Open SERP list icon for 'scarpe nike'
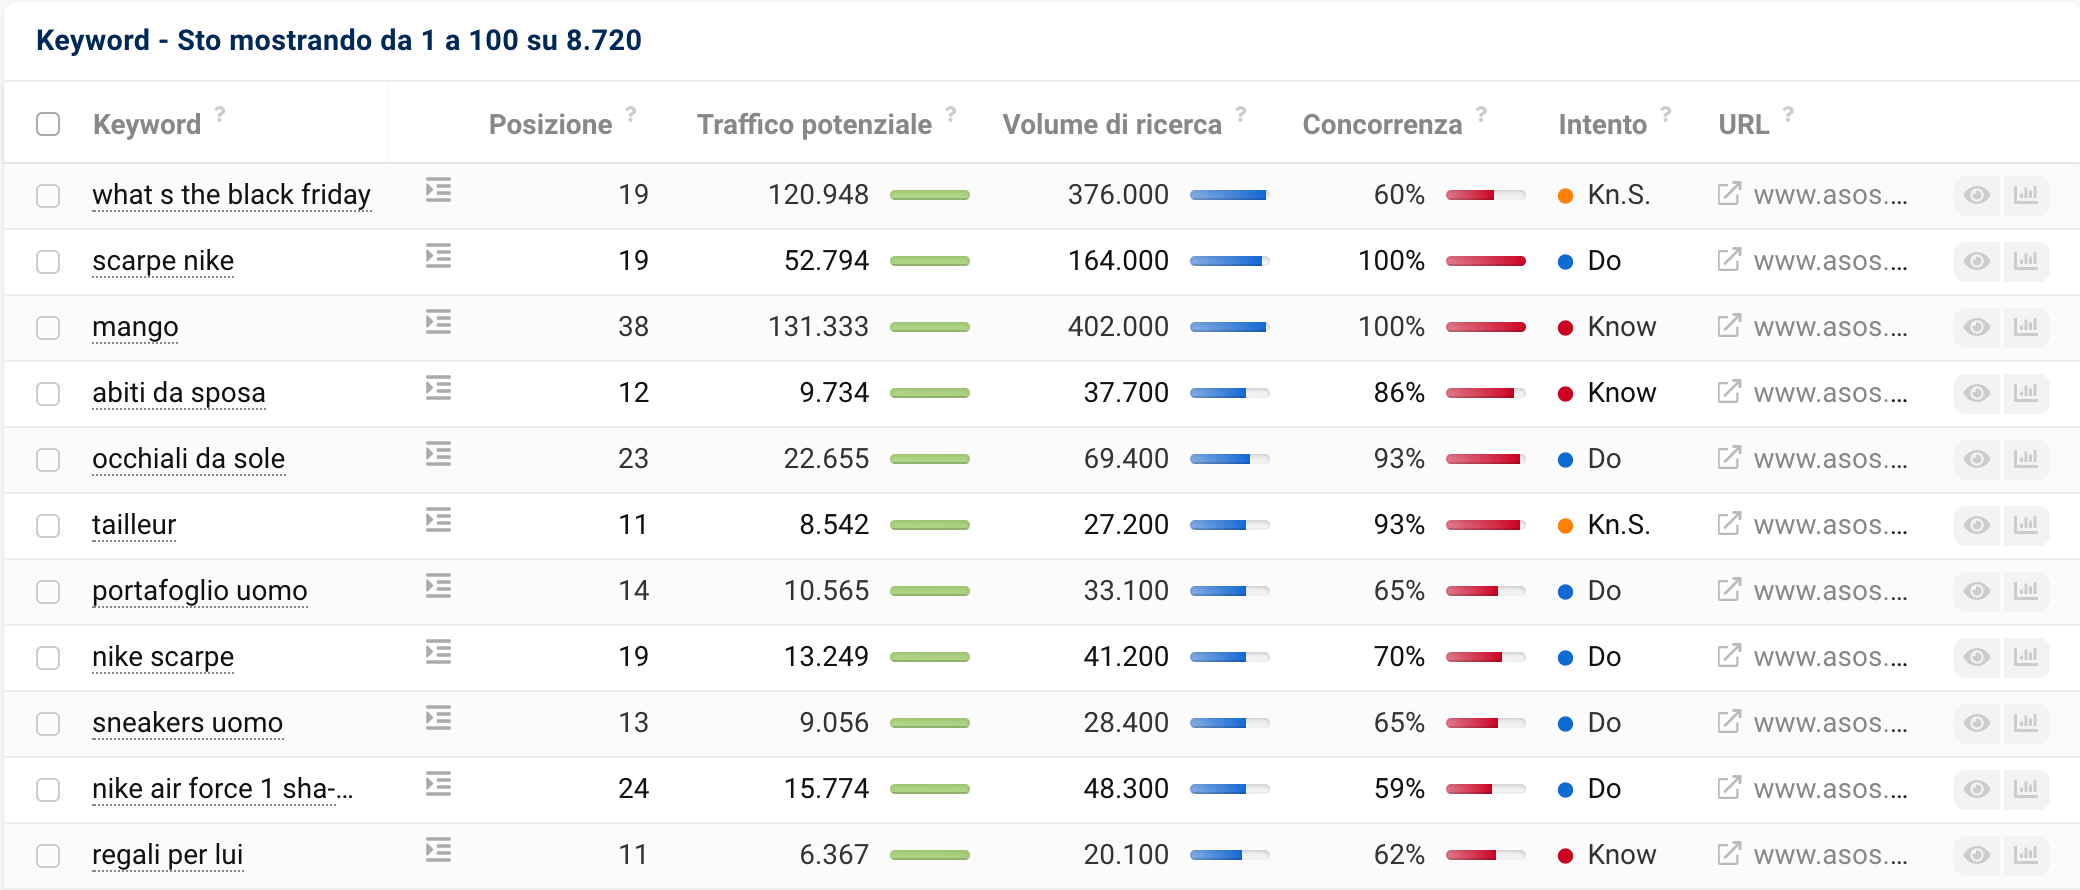Viewport: 2080px width, 890px height. coord(438,256)
